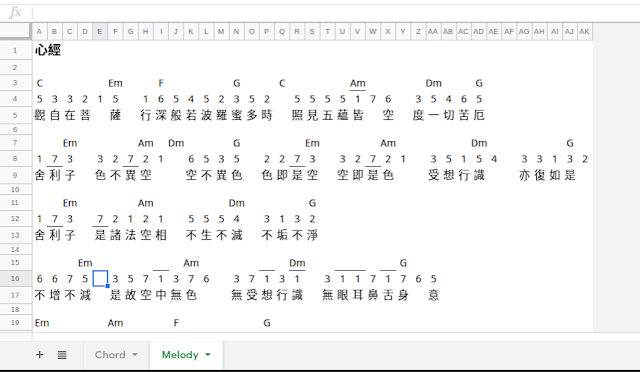Click the lyric 滅 in row 13
Image resolution: width=640 pixels, height=372 pixels.
[x=236, y=235]
